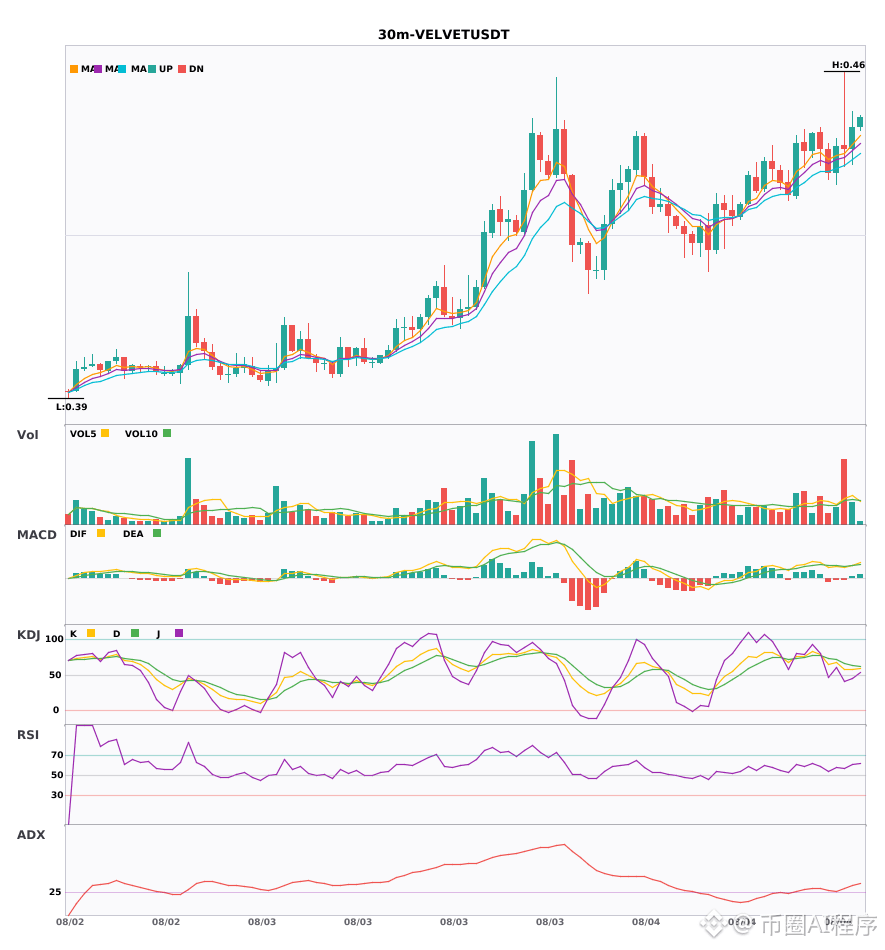Click the ADX axis value 25
This screenshot has height=950, width=885.
click(x=55, y=892)
